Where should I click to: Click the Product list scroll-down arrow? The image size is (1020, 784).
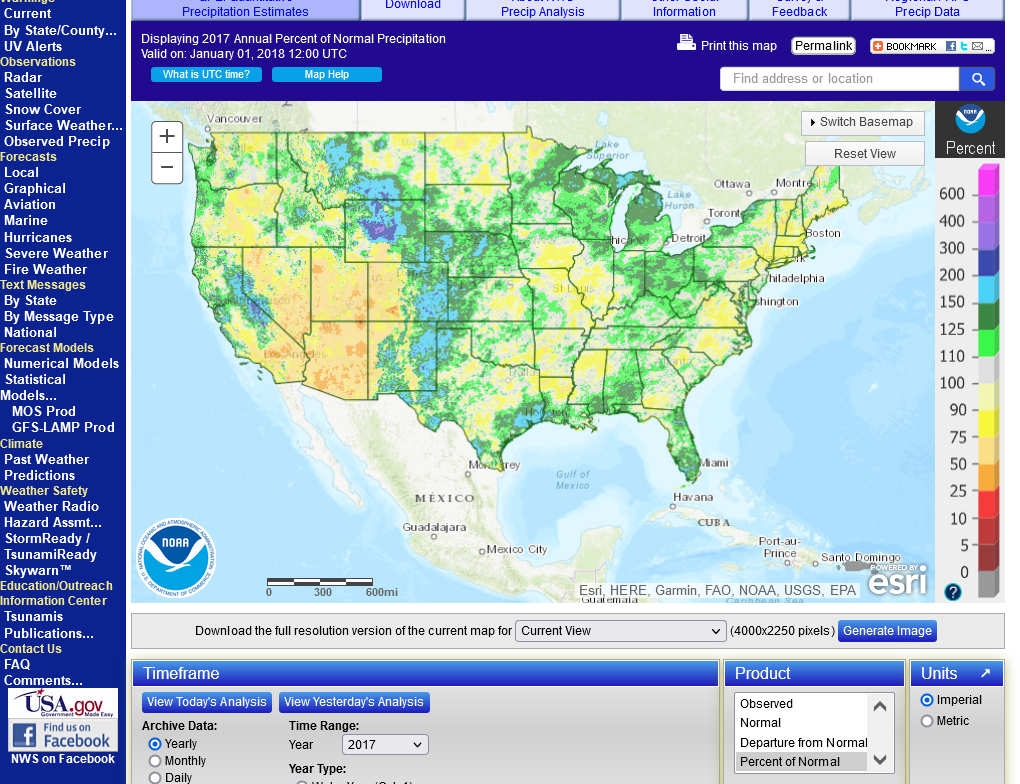(x=880, y=759)
